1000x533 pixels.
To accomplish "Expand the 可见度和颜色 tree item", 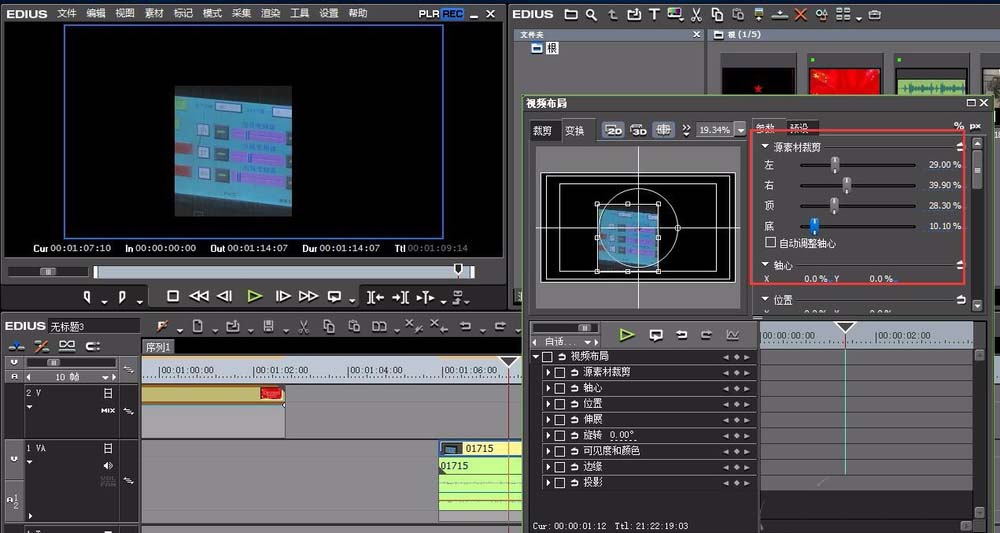I will tap(548, 451).
